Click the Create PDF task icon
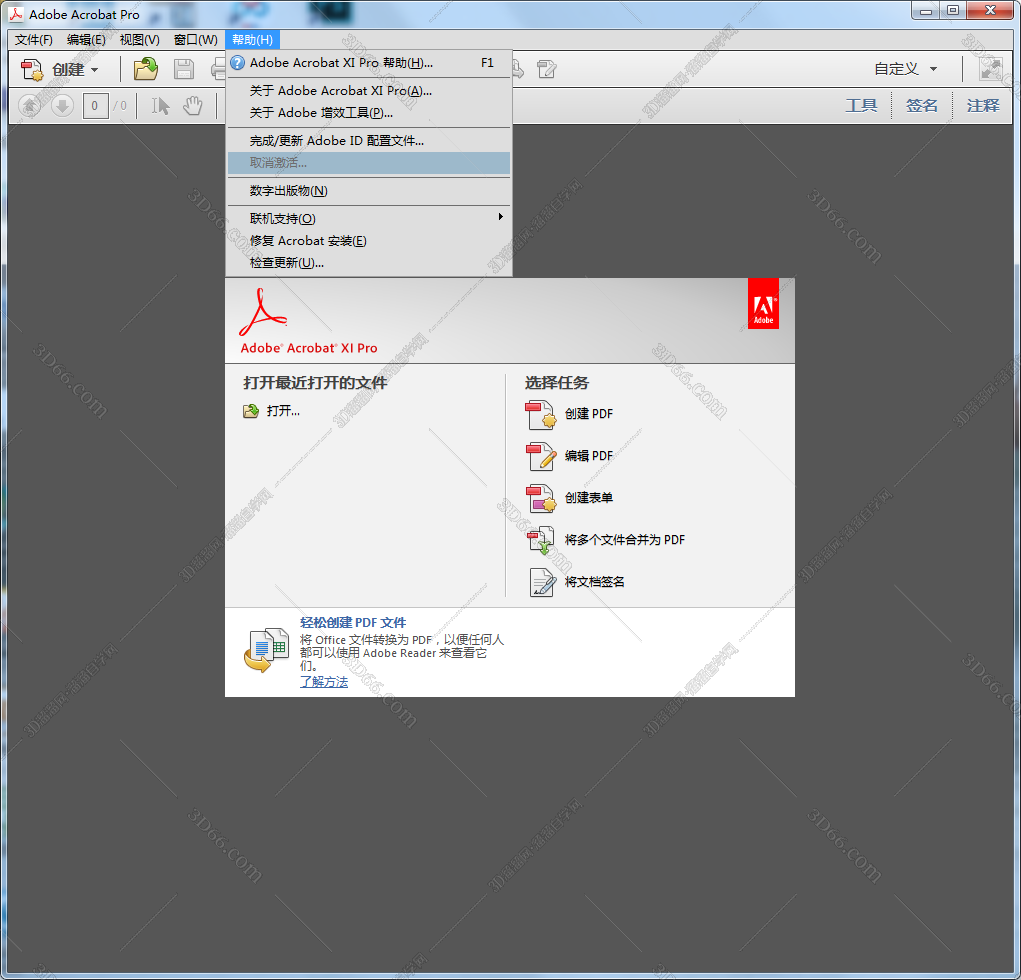1021x980 pixels. click(540, 415)
